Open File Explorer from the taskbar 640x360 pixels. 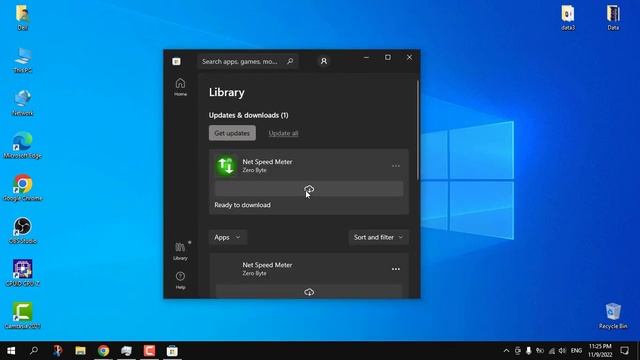point(80,351)
